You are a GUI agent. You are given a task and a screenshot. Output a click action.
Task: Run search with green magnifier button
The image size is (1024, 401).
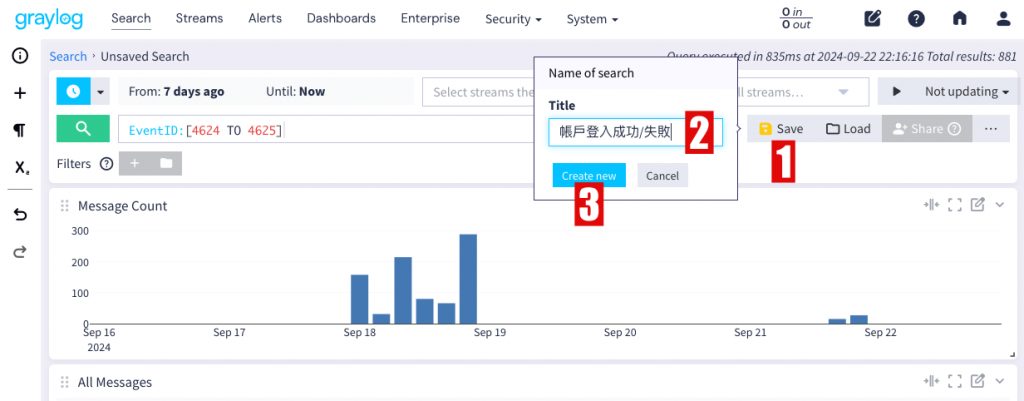83,129
